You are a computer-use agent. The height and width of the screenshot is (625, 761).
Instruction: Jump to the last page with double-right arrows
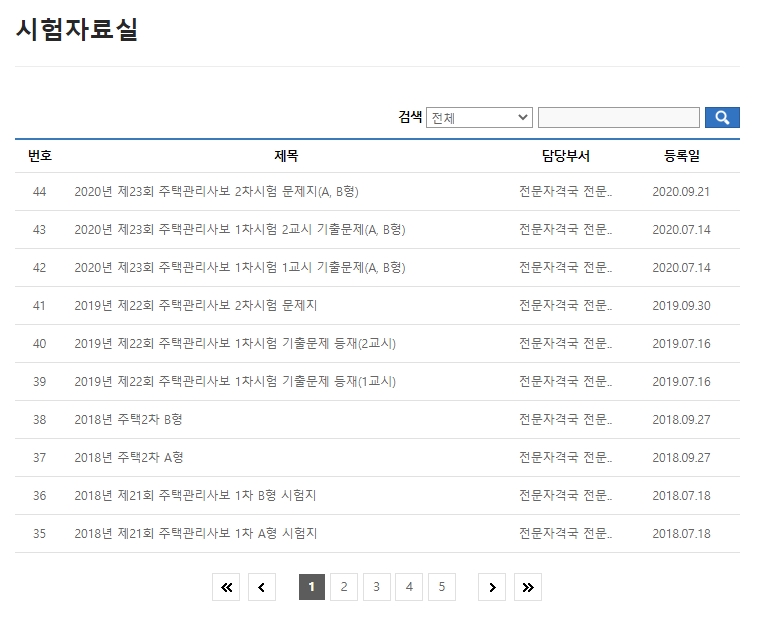click(x=528, y=587)
